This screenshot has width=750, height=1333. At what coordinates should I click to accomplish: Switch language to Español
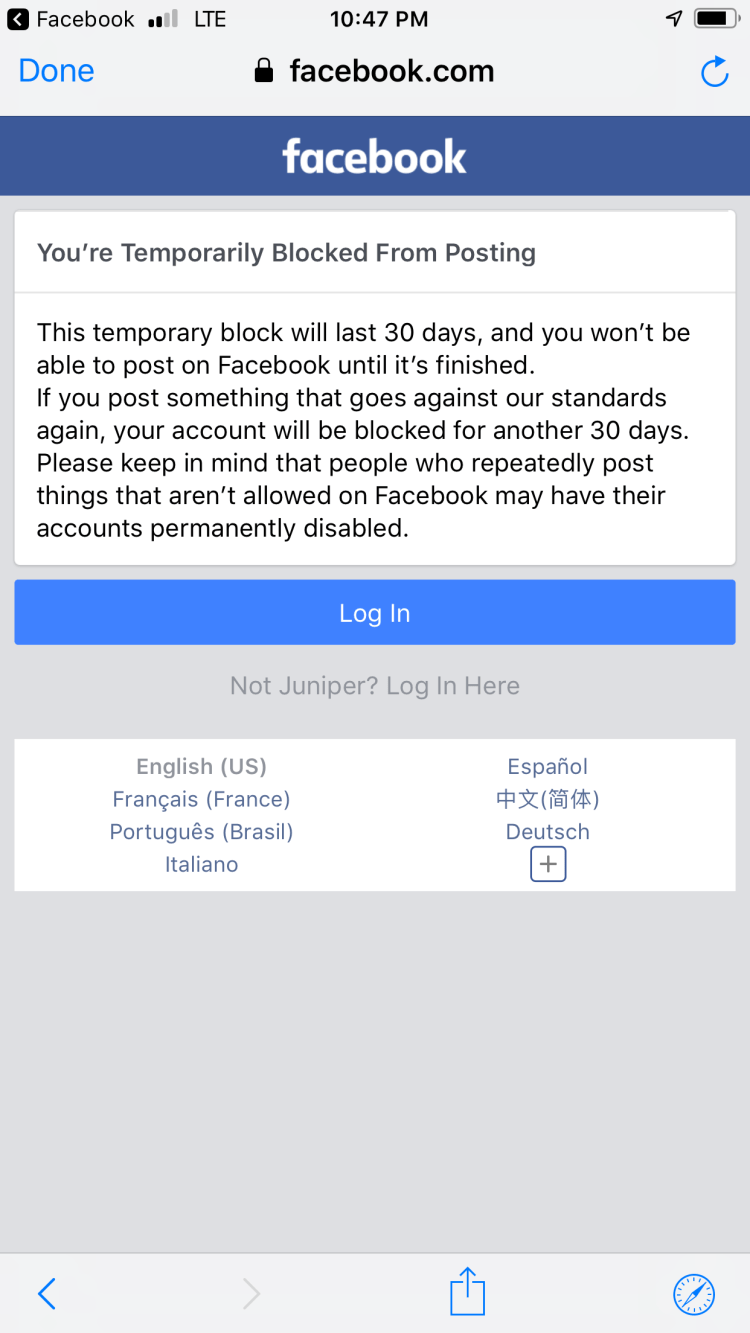tap(548, 767)
